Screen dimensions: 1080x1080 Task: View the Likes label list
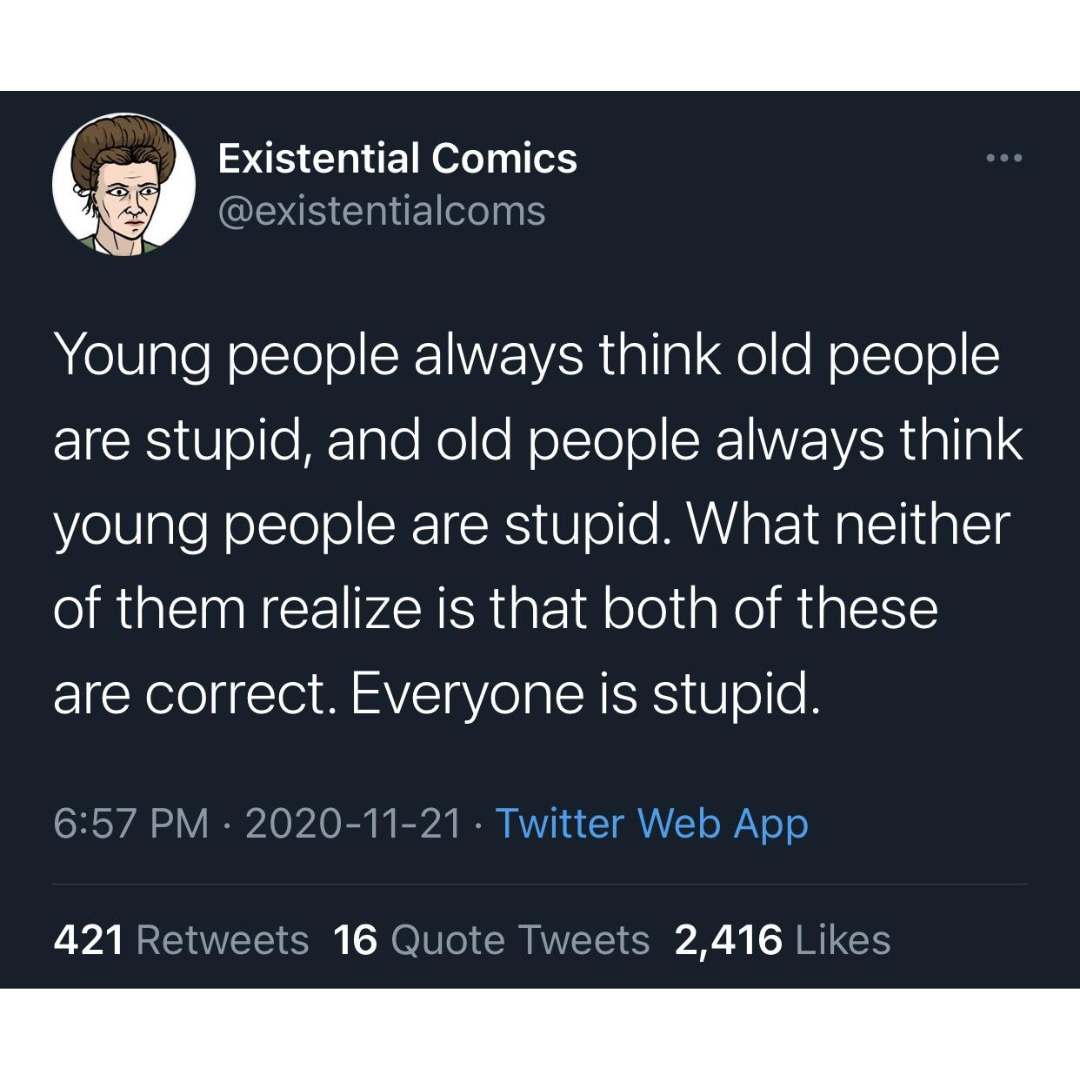tap(843, 940)
